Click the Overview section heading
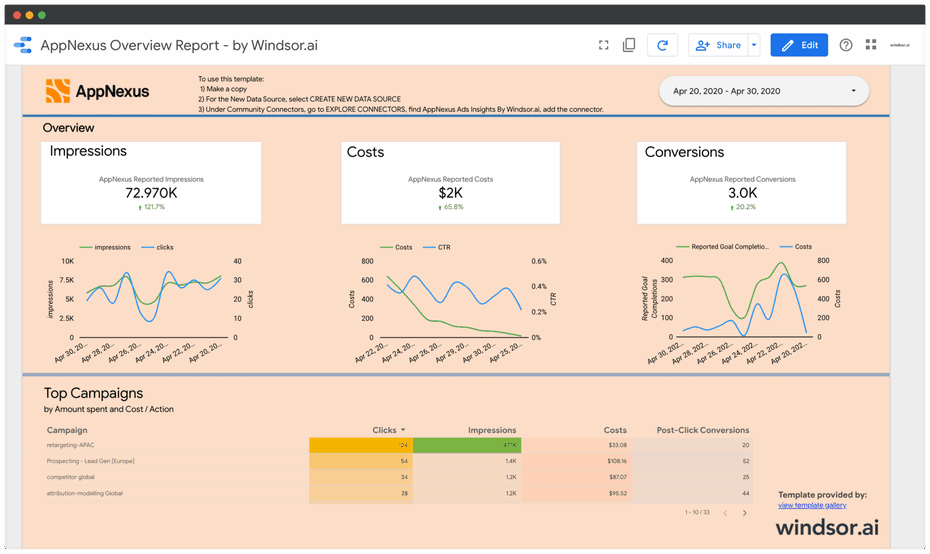The width and height of the screenshot is (930, 554). coord(68,128)
